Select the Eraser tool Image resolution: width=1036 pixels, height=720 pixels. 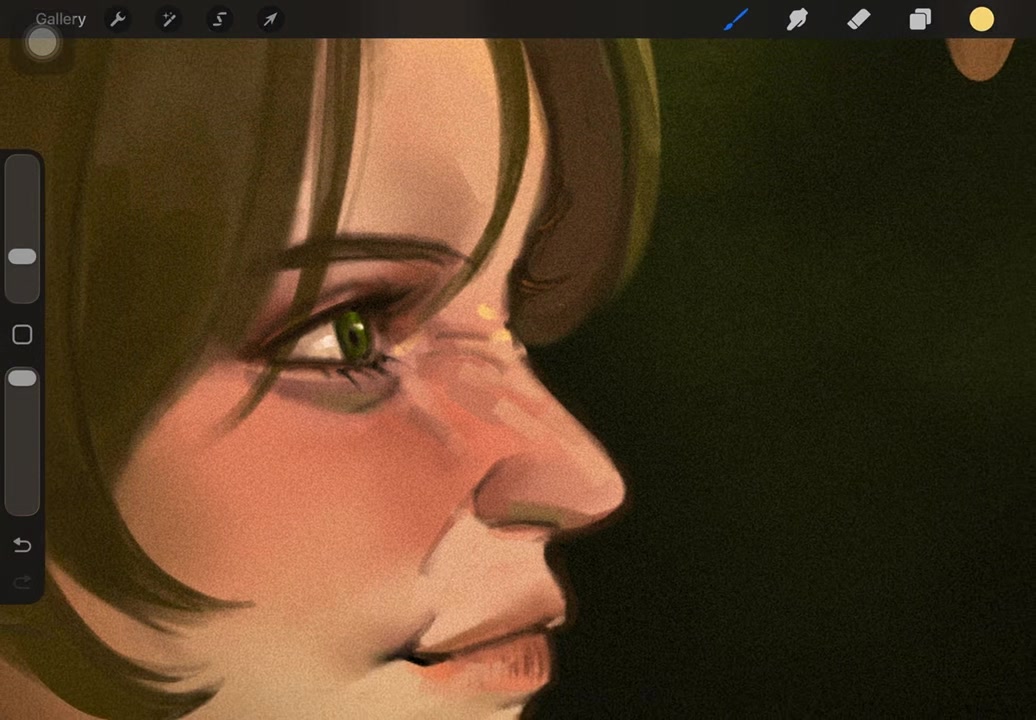(858, 19)
